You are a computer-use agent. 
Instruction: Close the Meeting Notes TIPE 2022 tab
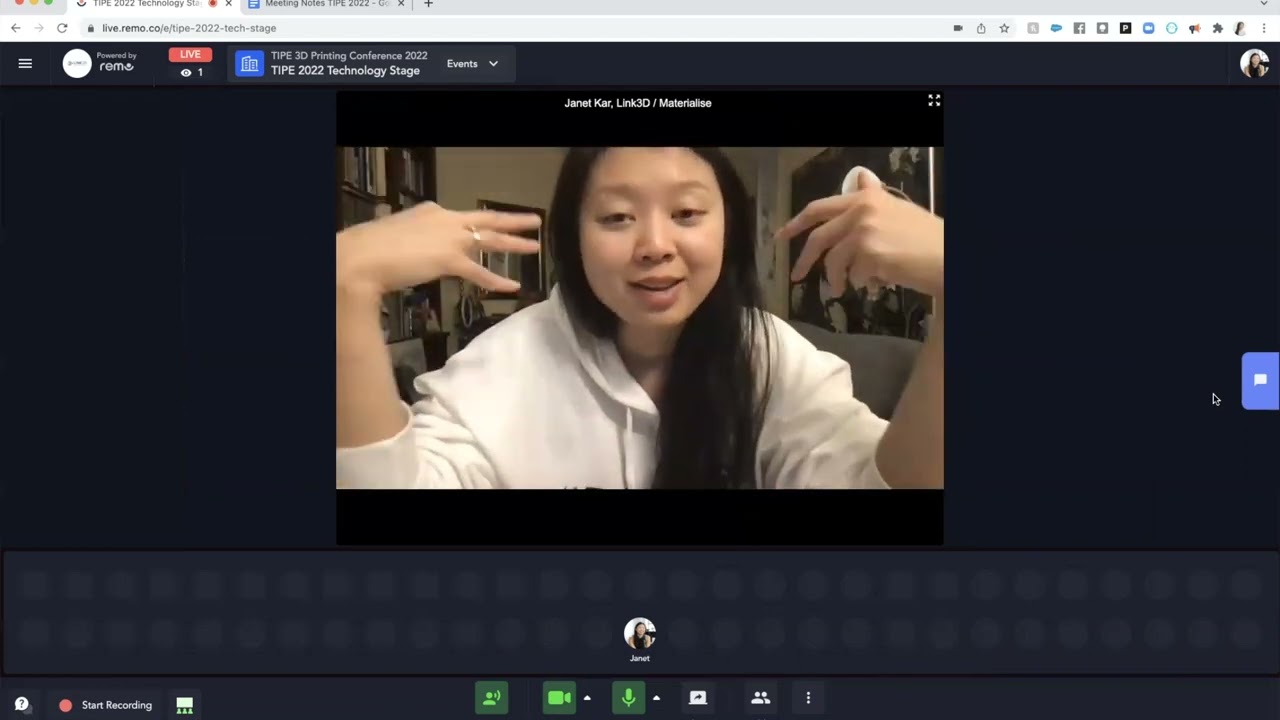(401, 4)
